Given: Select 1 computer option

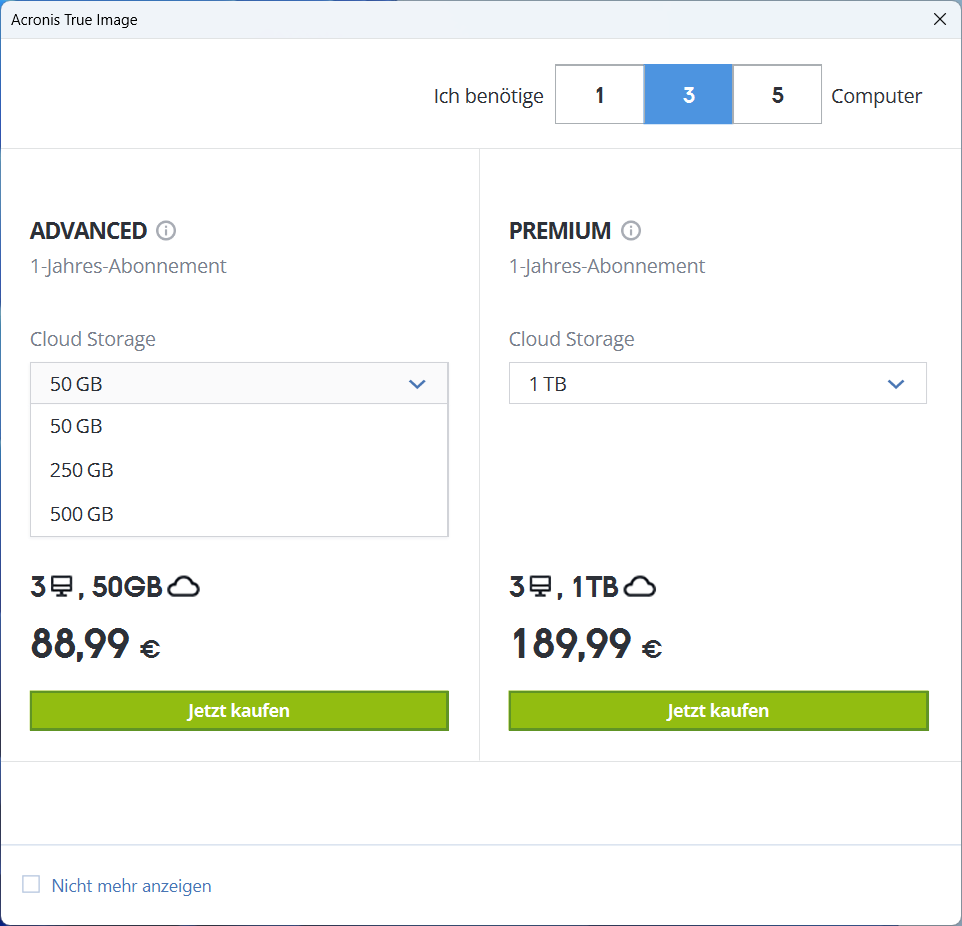Looking at the screenshot, I should coord(599,95).
